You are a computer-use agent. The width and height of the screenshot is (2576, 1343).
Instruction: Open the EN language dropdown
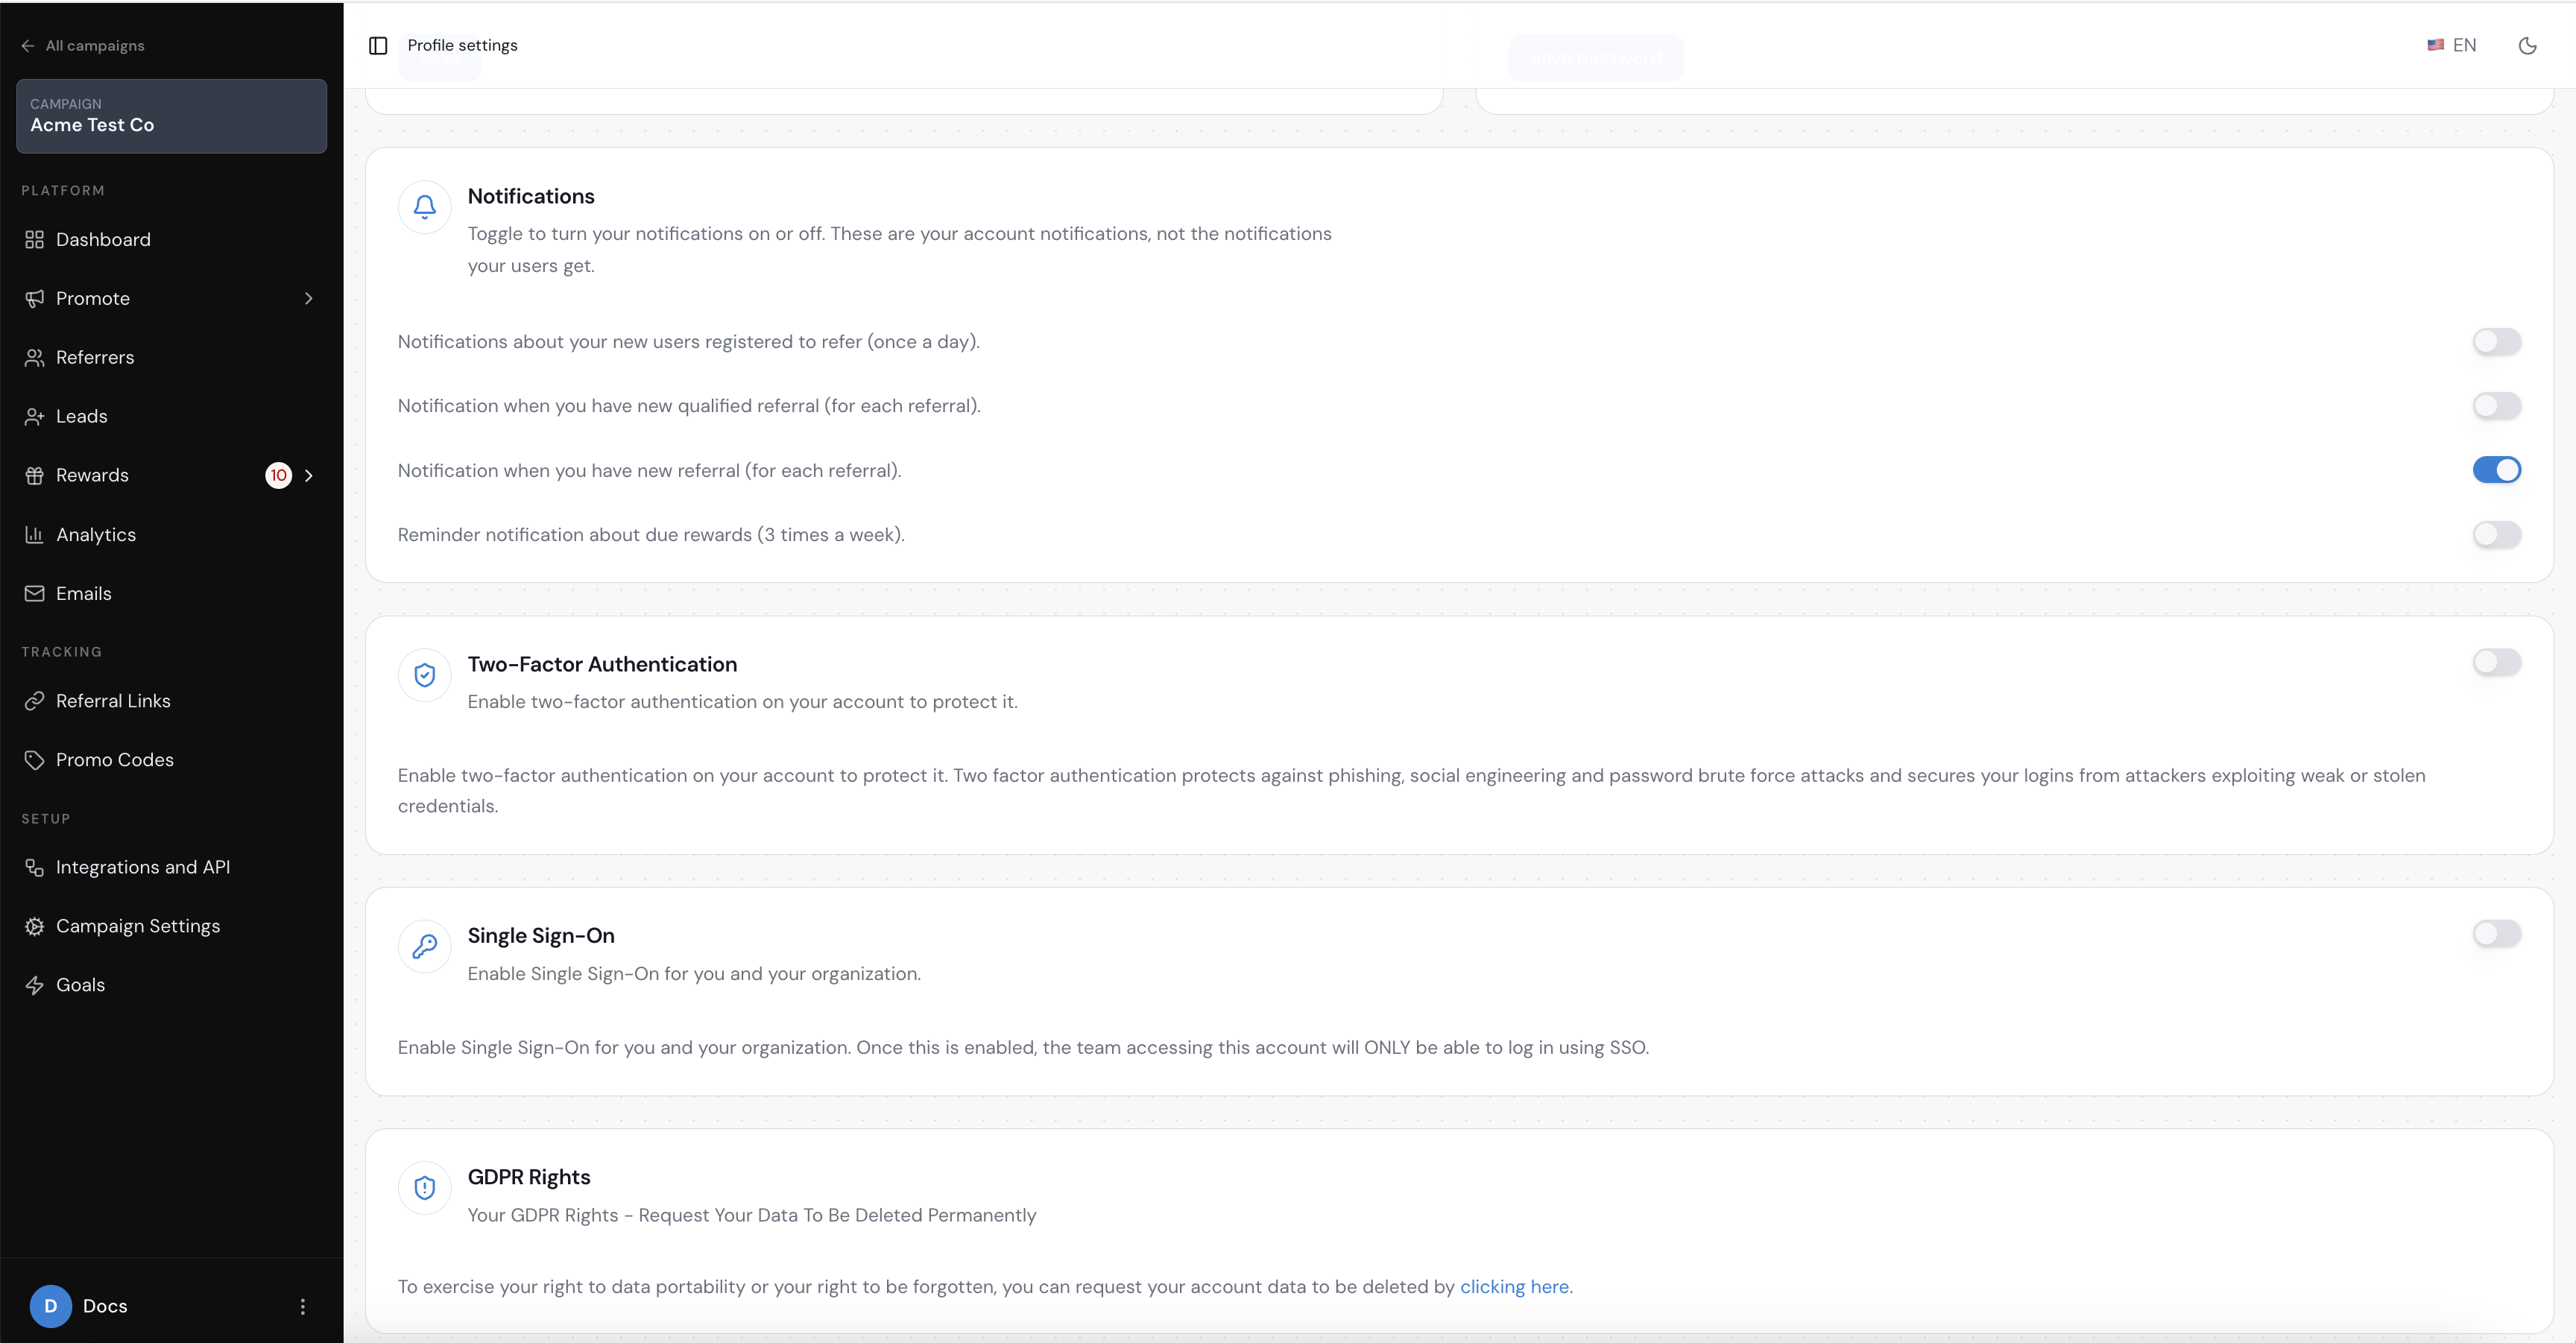click(2451, 46)
